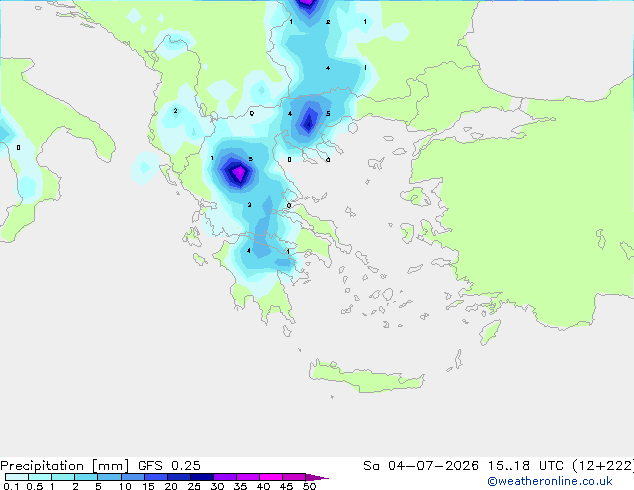634x490 pixels.
Task: Click the 10–15 mm legend swatch
Action: coord(132,477)
